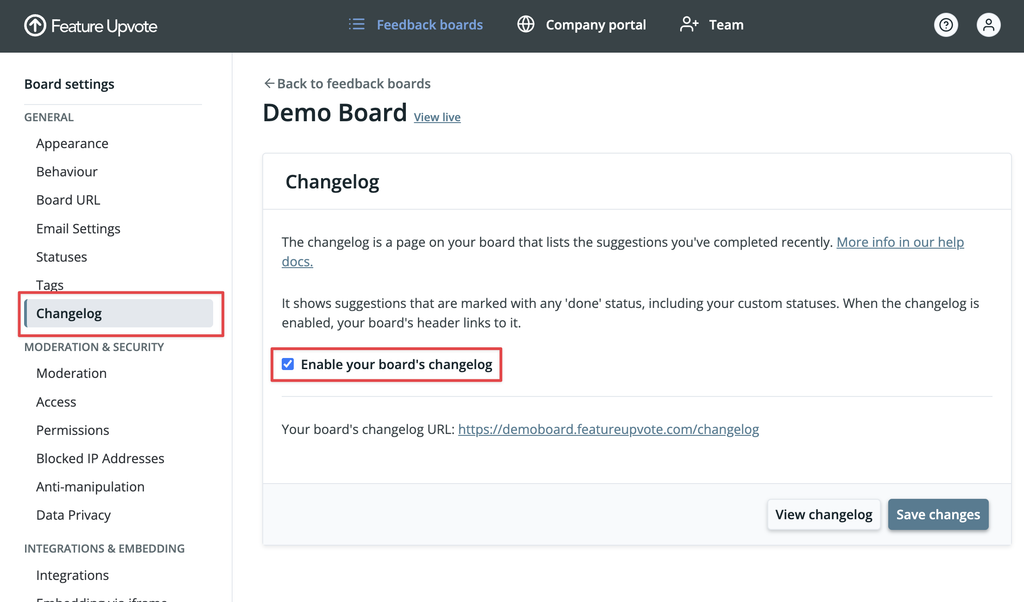The width and height of the screenshot is (1024, 602).
Task: Select Blocked IP Addresses in sidebar
Action: [100, 458]
